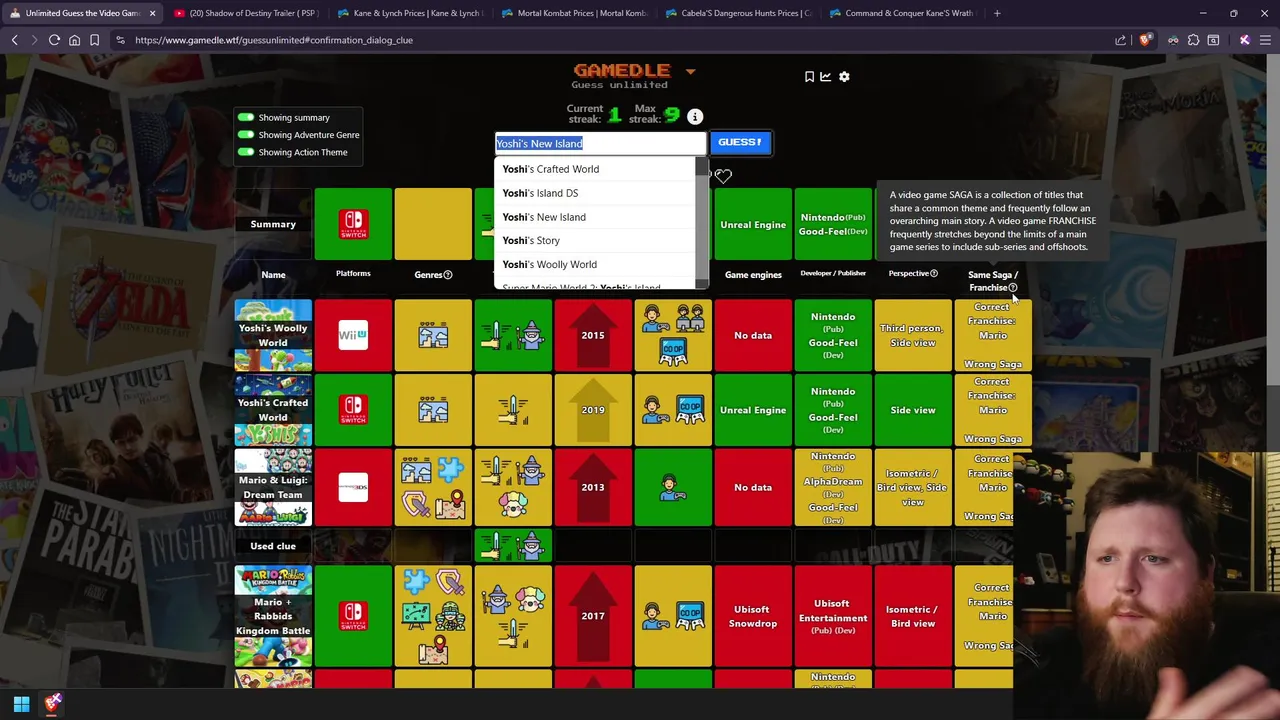Click the Wii U platform icon in Yoshi's Woolly World row
This screenshot has width=1280, height=720.
click(353, 335)
